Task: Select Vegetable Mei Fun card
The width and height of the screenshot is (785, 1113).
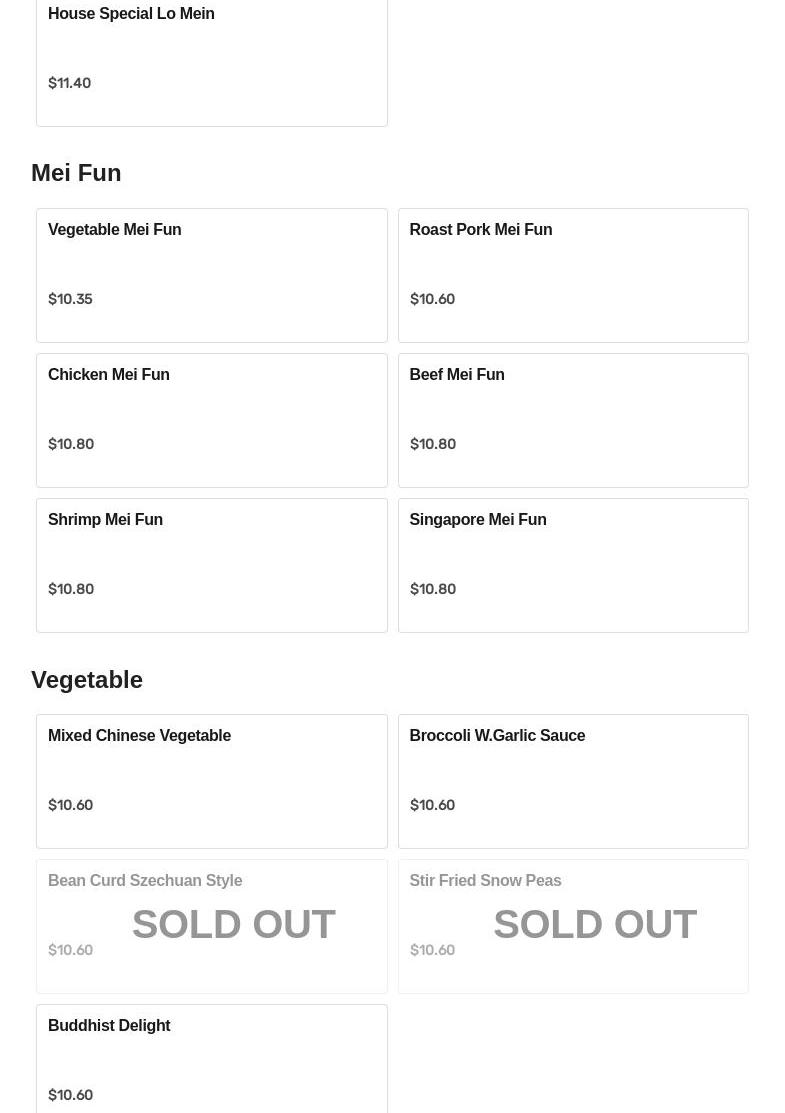Action: pyautogui.click(x=212, y=275)
